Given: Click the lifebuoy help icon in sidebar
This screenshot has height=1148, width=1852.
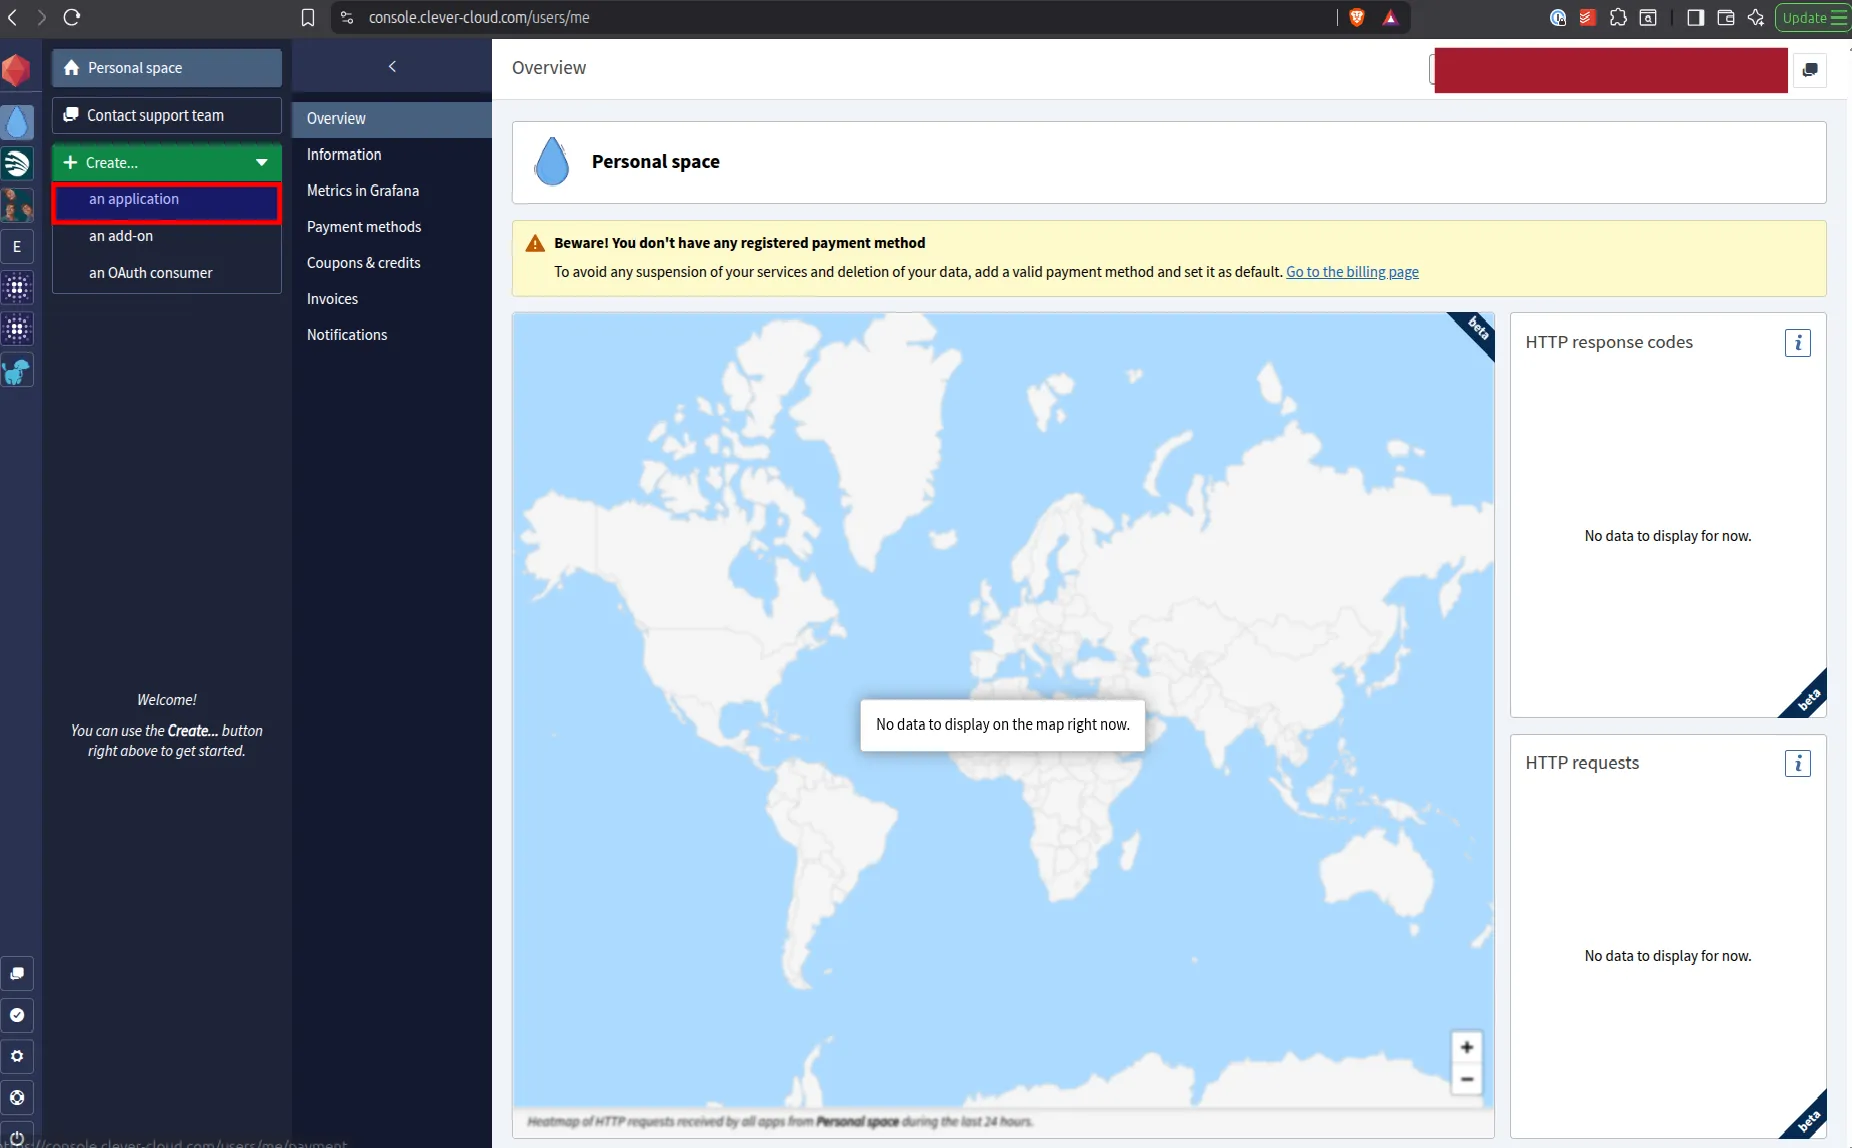Looking at the screenshot, I should tap(17, 1098).
